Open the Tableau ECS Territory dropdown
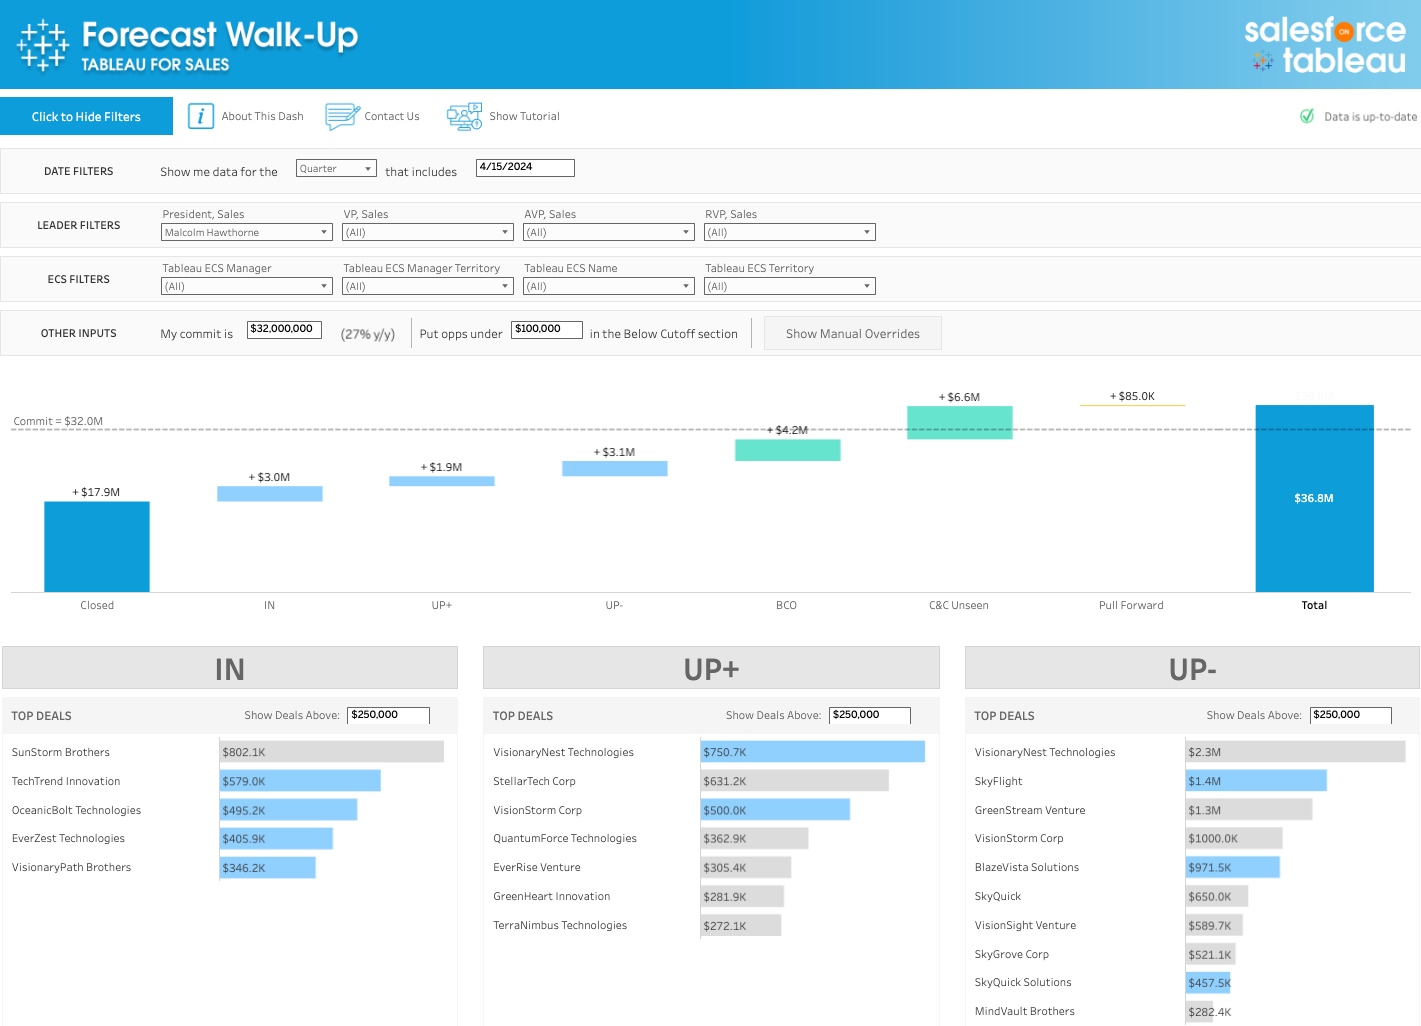 [789, 286]
